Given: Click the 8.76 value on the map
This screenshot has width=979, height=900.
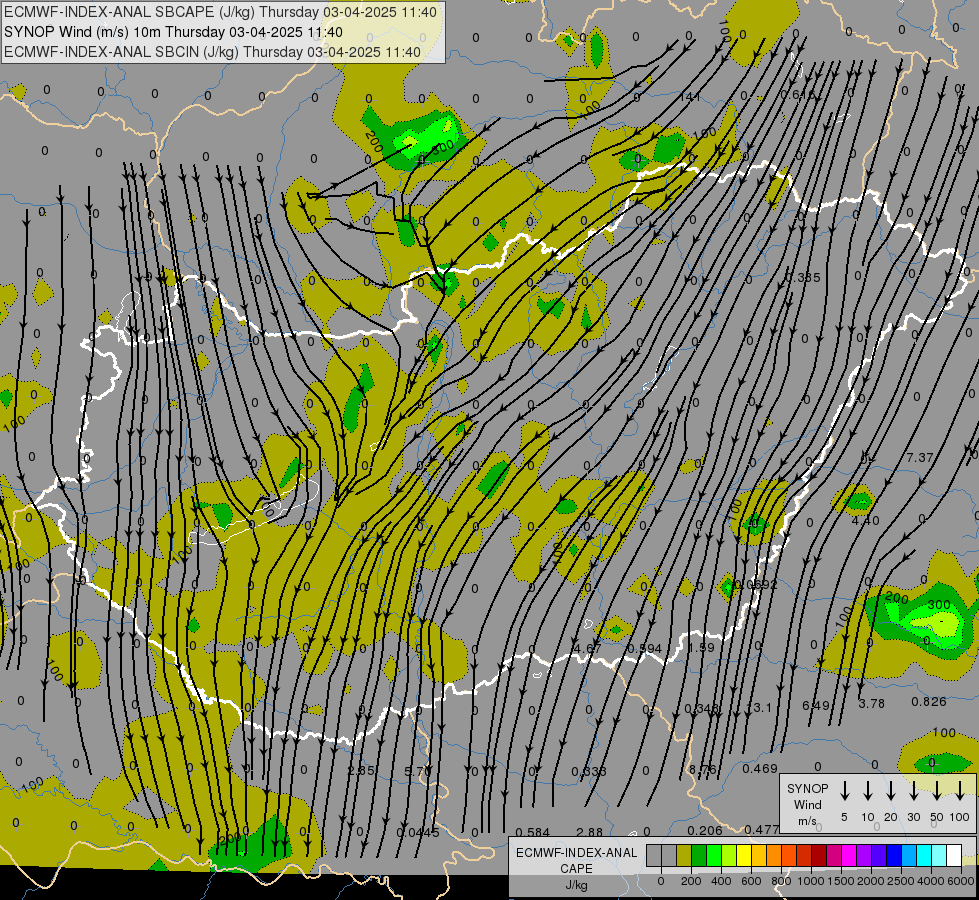Looking at the screenshot, I should (702, 769).
